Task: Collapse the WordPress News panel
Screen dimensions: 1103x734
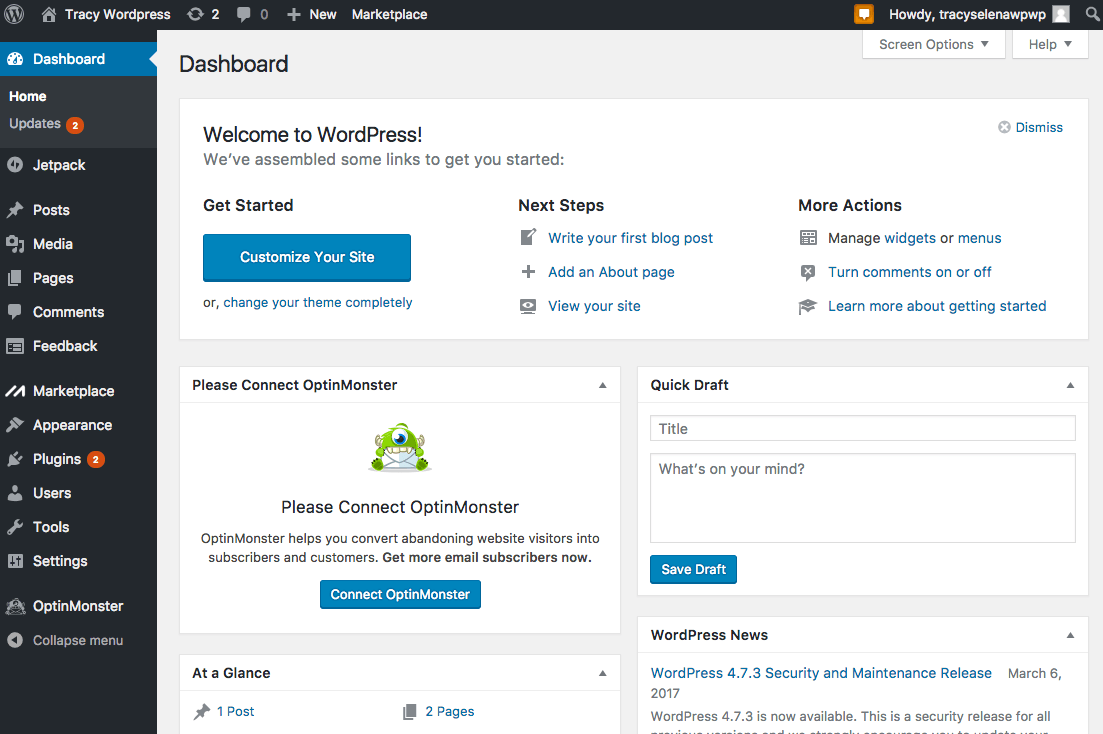Action: [x=1071, y=635]
